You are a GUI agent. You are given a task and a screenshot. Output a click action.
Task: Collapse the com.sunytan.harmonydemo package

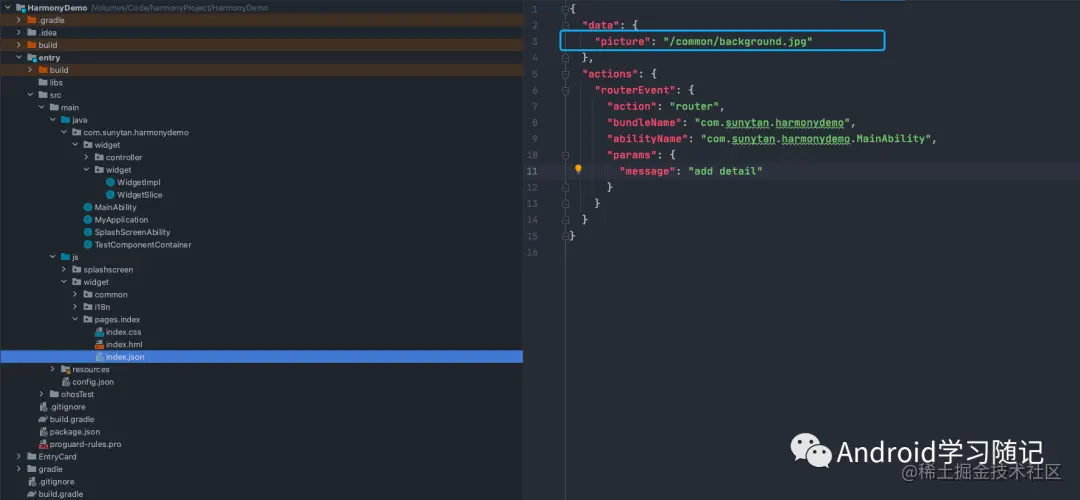[x=64, y=132]
